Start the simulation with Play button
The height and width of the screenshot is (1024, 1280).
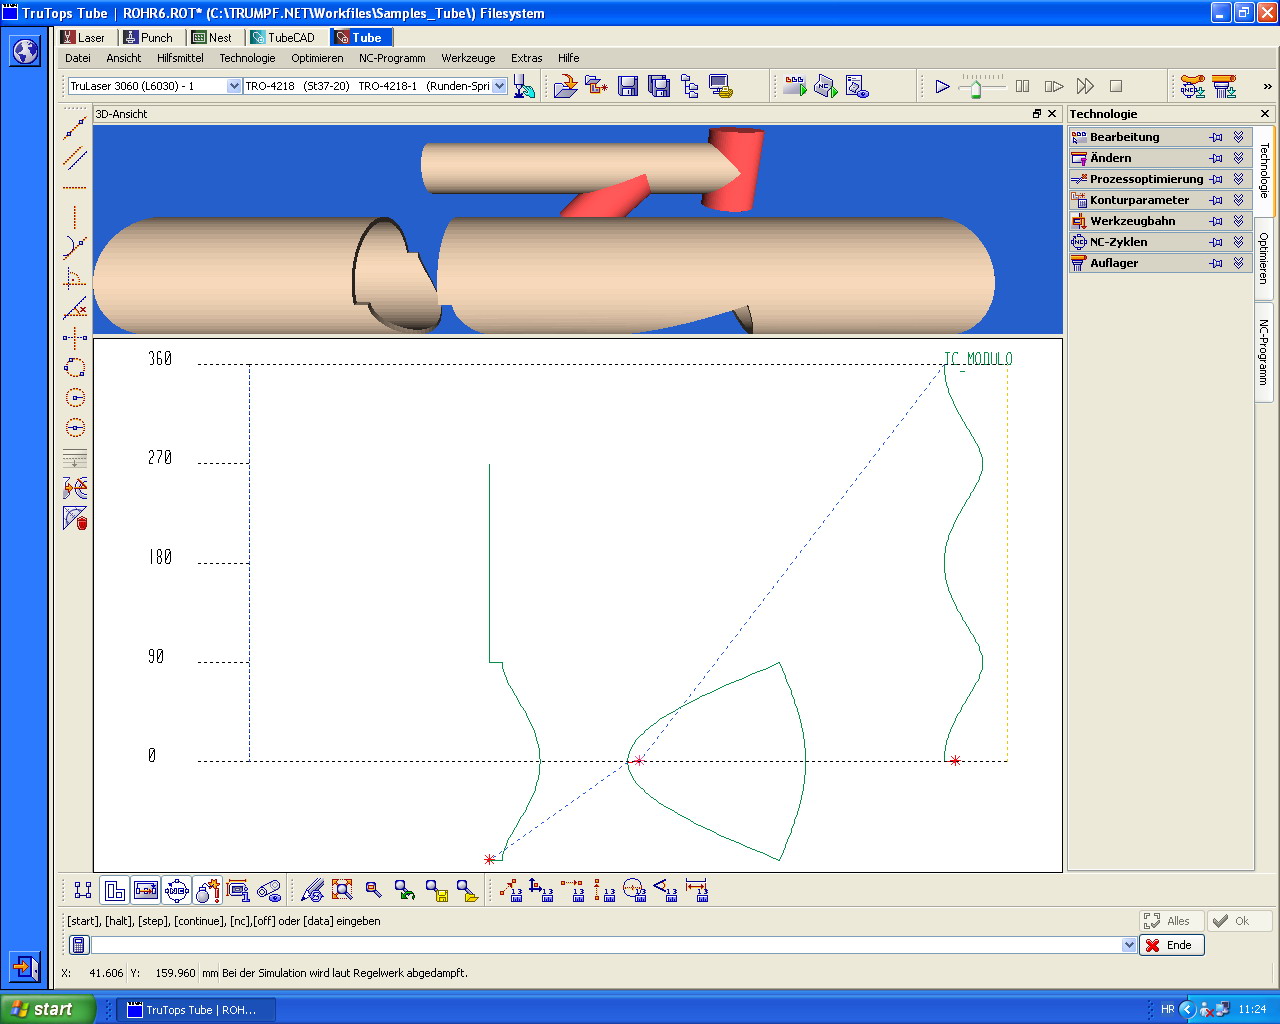(942, 86)
